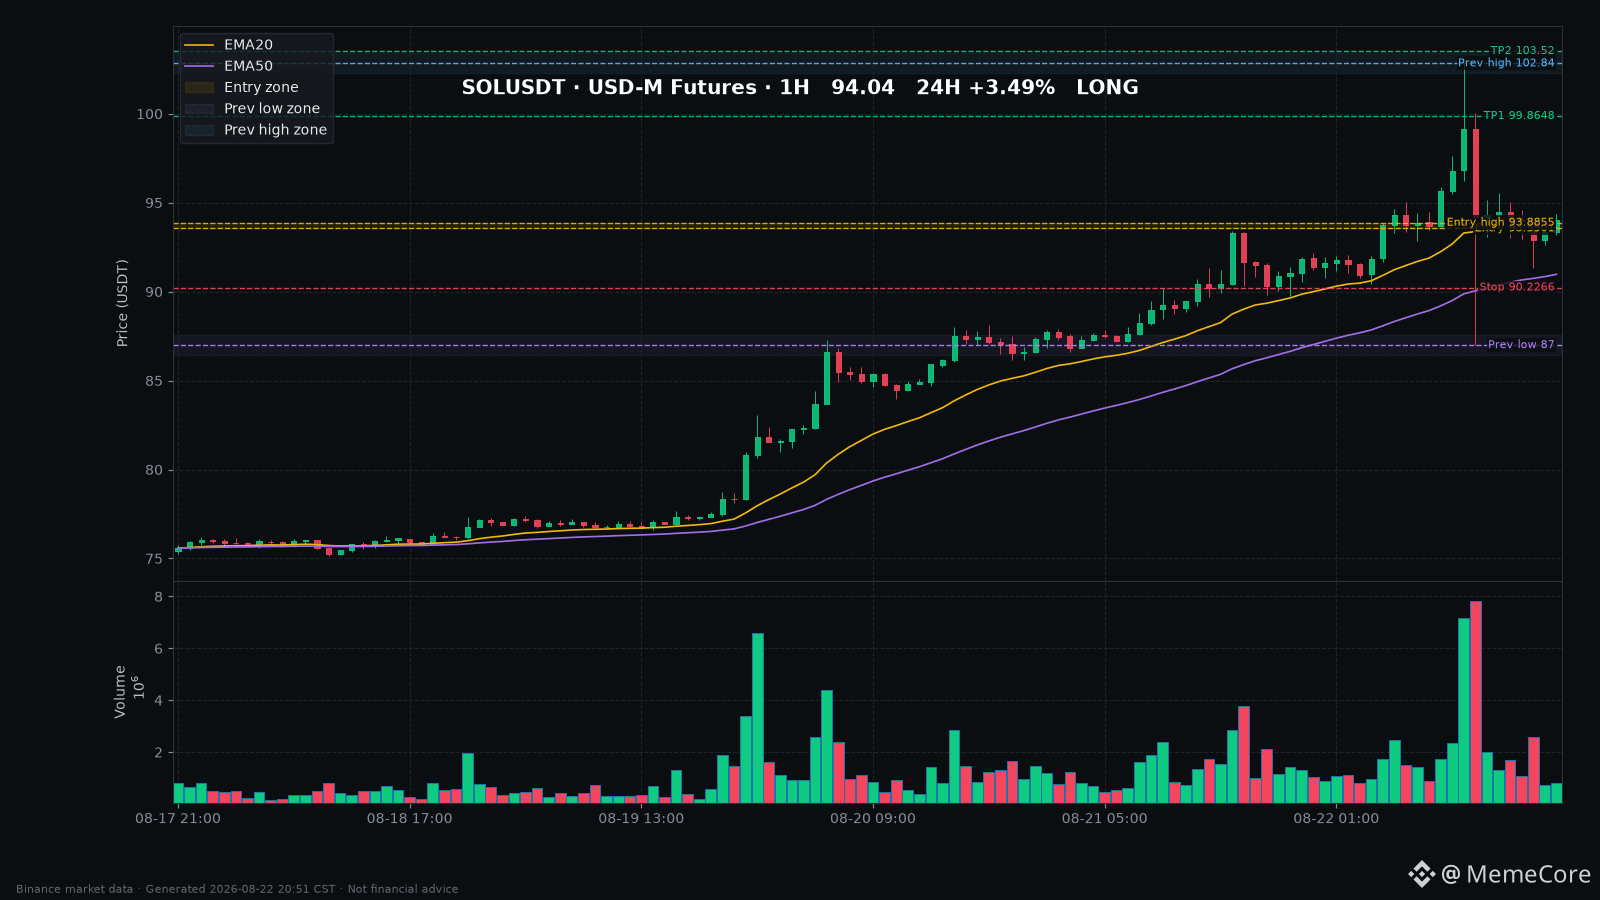The image size is (1600, 900).
Task: Click the 'Not financial advice' footer note
Action: (403, 889)
